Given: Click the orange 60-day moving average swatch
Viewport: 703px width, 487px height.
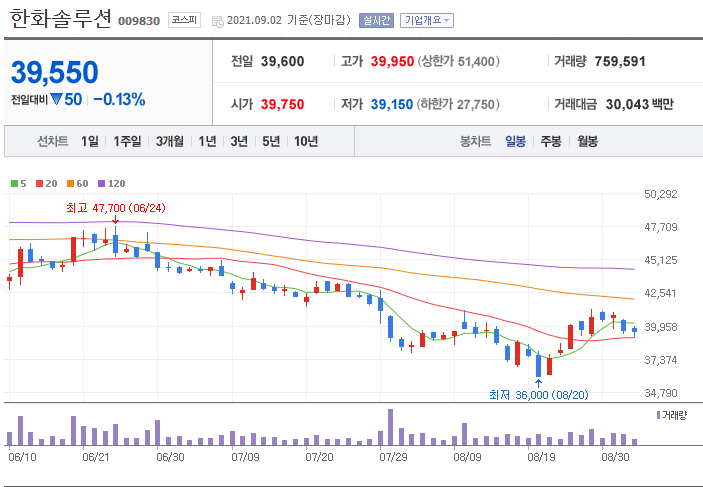Looking at the screenshot, I should pyautogui.click(x=70, y=183).
